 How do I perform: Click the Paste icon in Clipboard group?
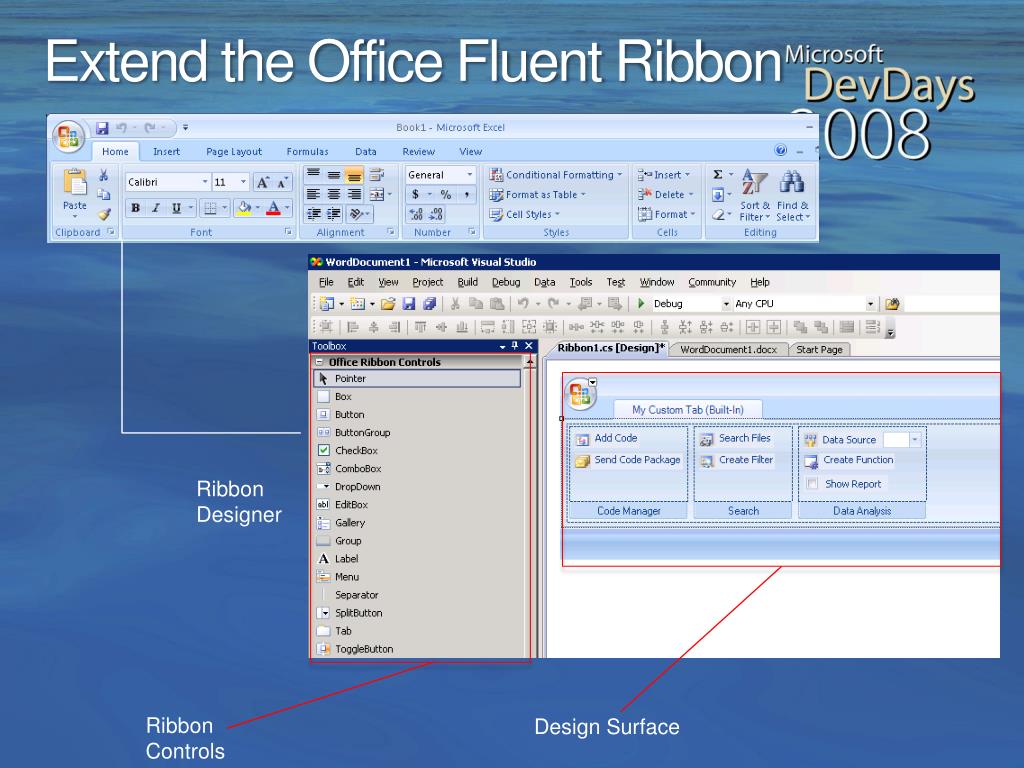(x=74, y=183)
